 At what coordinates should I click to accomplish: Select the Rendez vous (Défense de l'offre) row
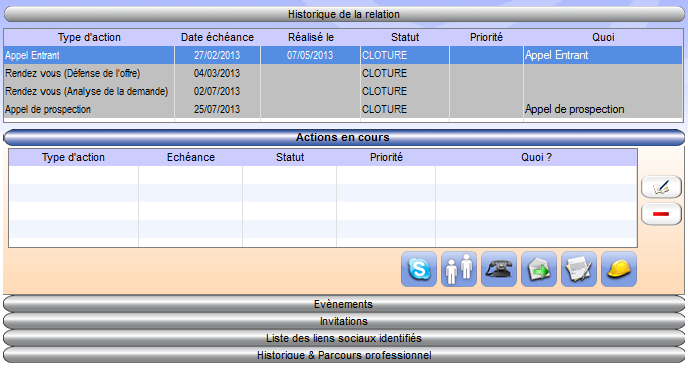343,73
